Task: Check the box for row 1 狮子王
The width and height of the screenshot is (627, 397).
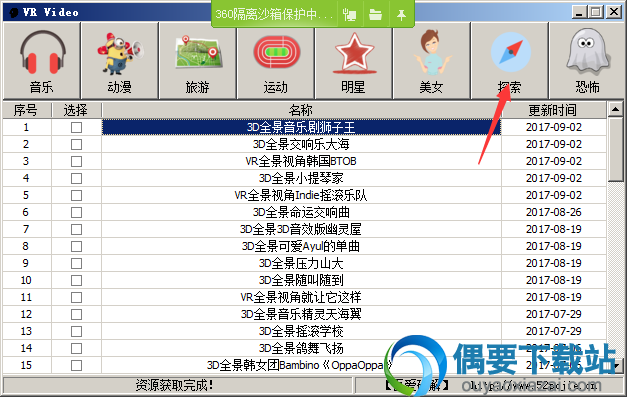Action: (76, 128)
